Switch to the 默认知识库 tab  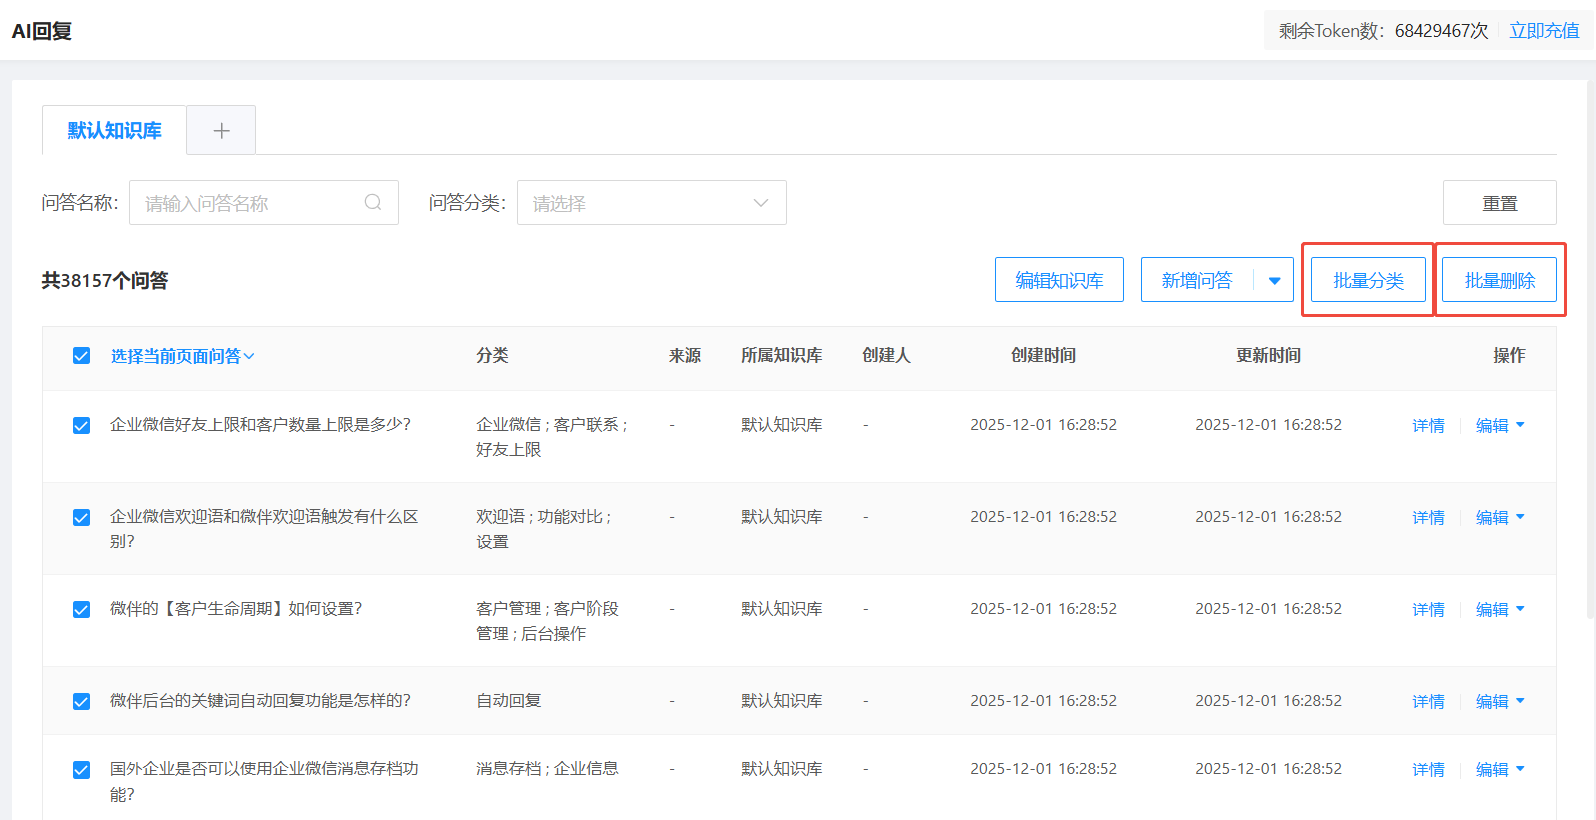114,131
